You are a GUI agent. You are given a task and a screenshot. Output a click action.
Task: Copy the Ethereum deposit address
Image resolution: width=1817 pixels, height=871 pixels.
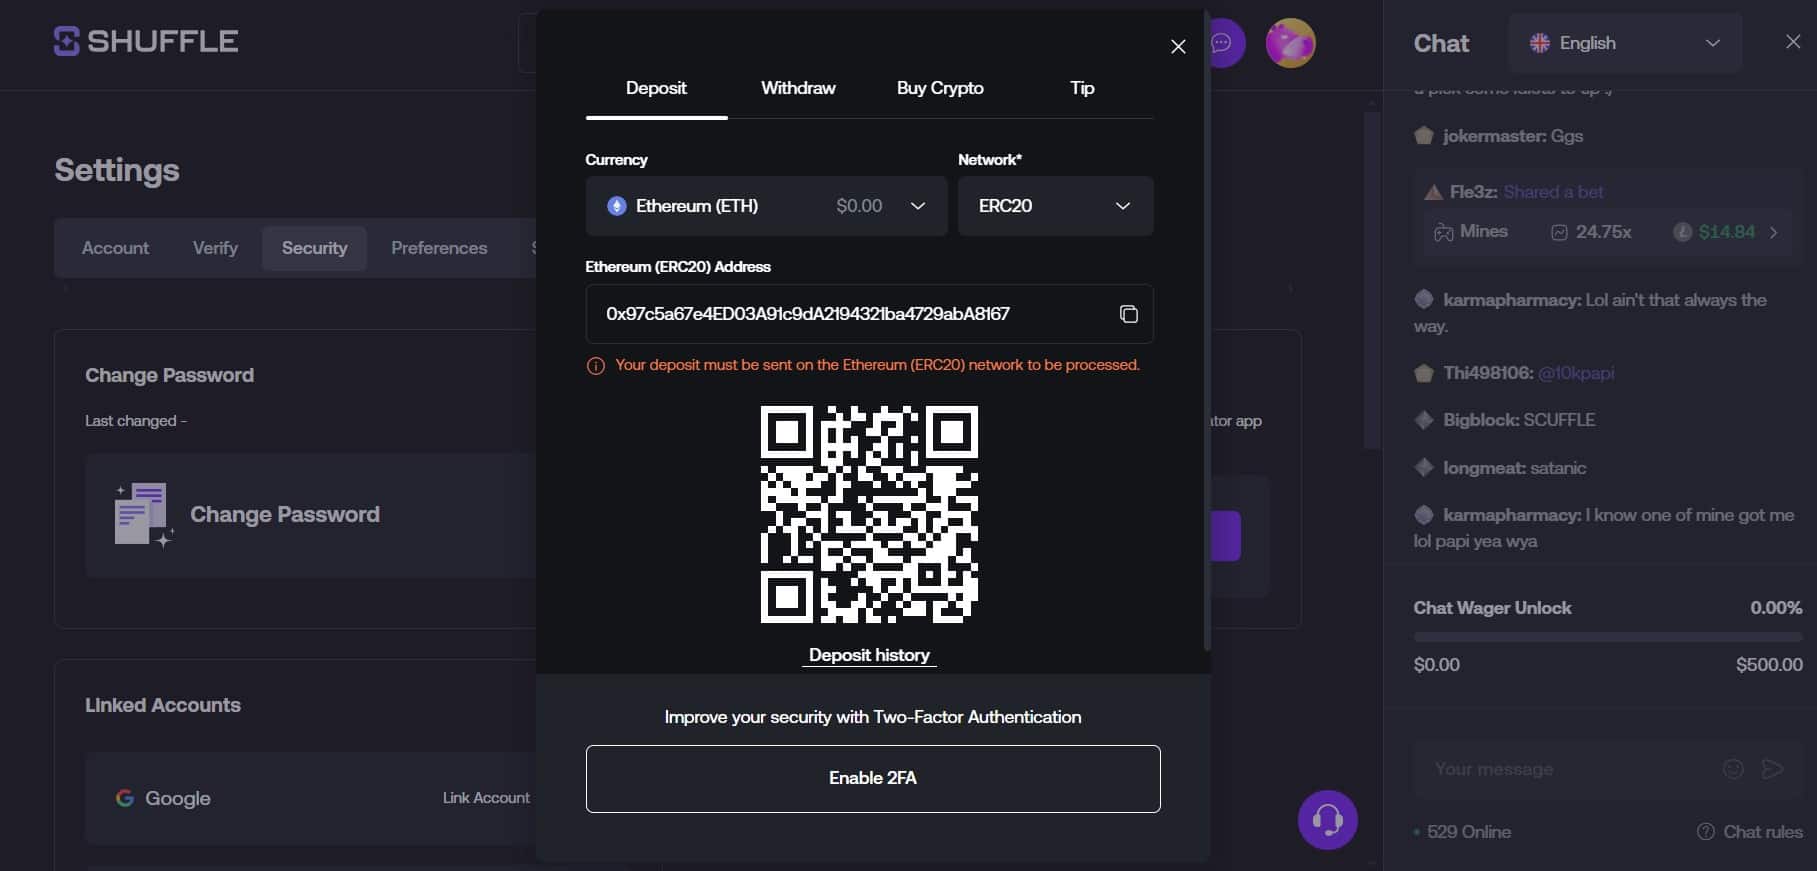1128,314
